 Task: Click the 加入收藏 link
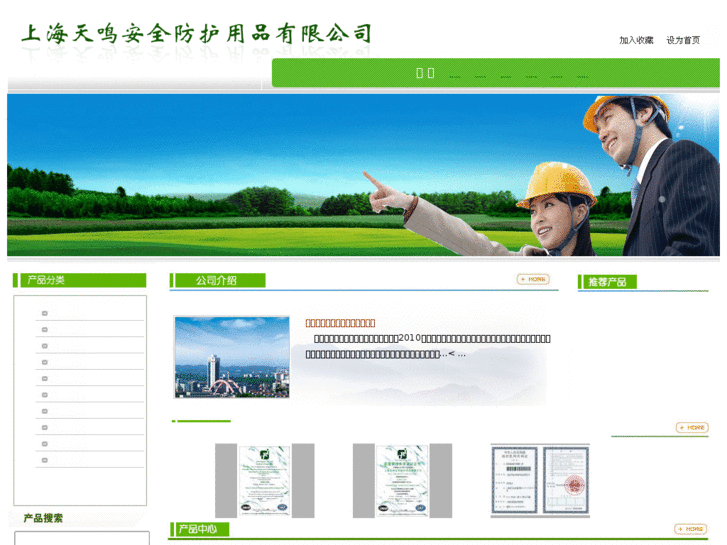(x=636, y=40)
